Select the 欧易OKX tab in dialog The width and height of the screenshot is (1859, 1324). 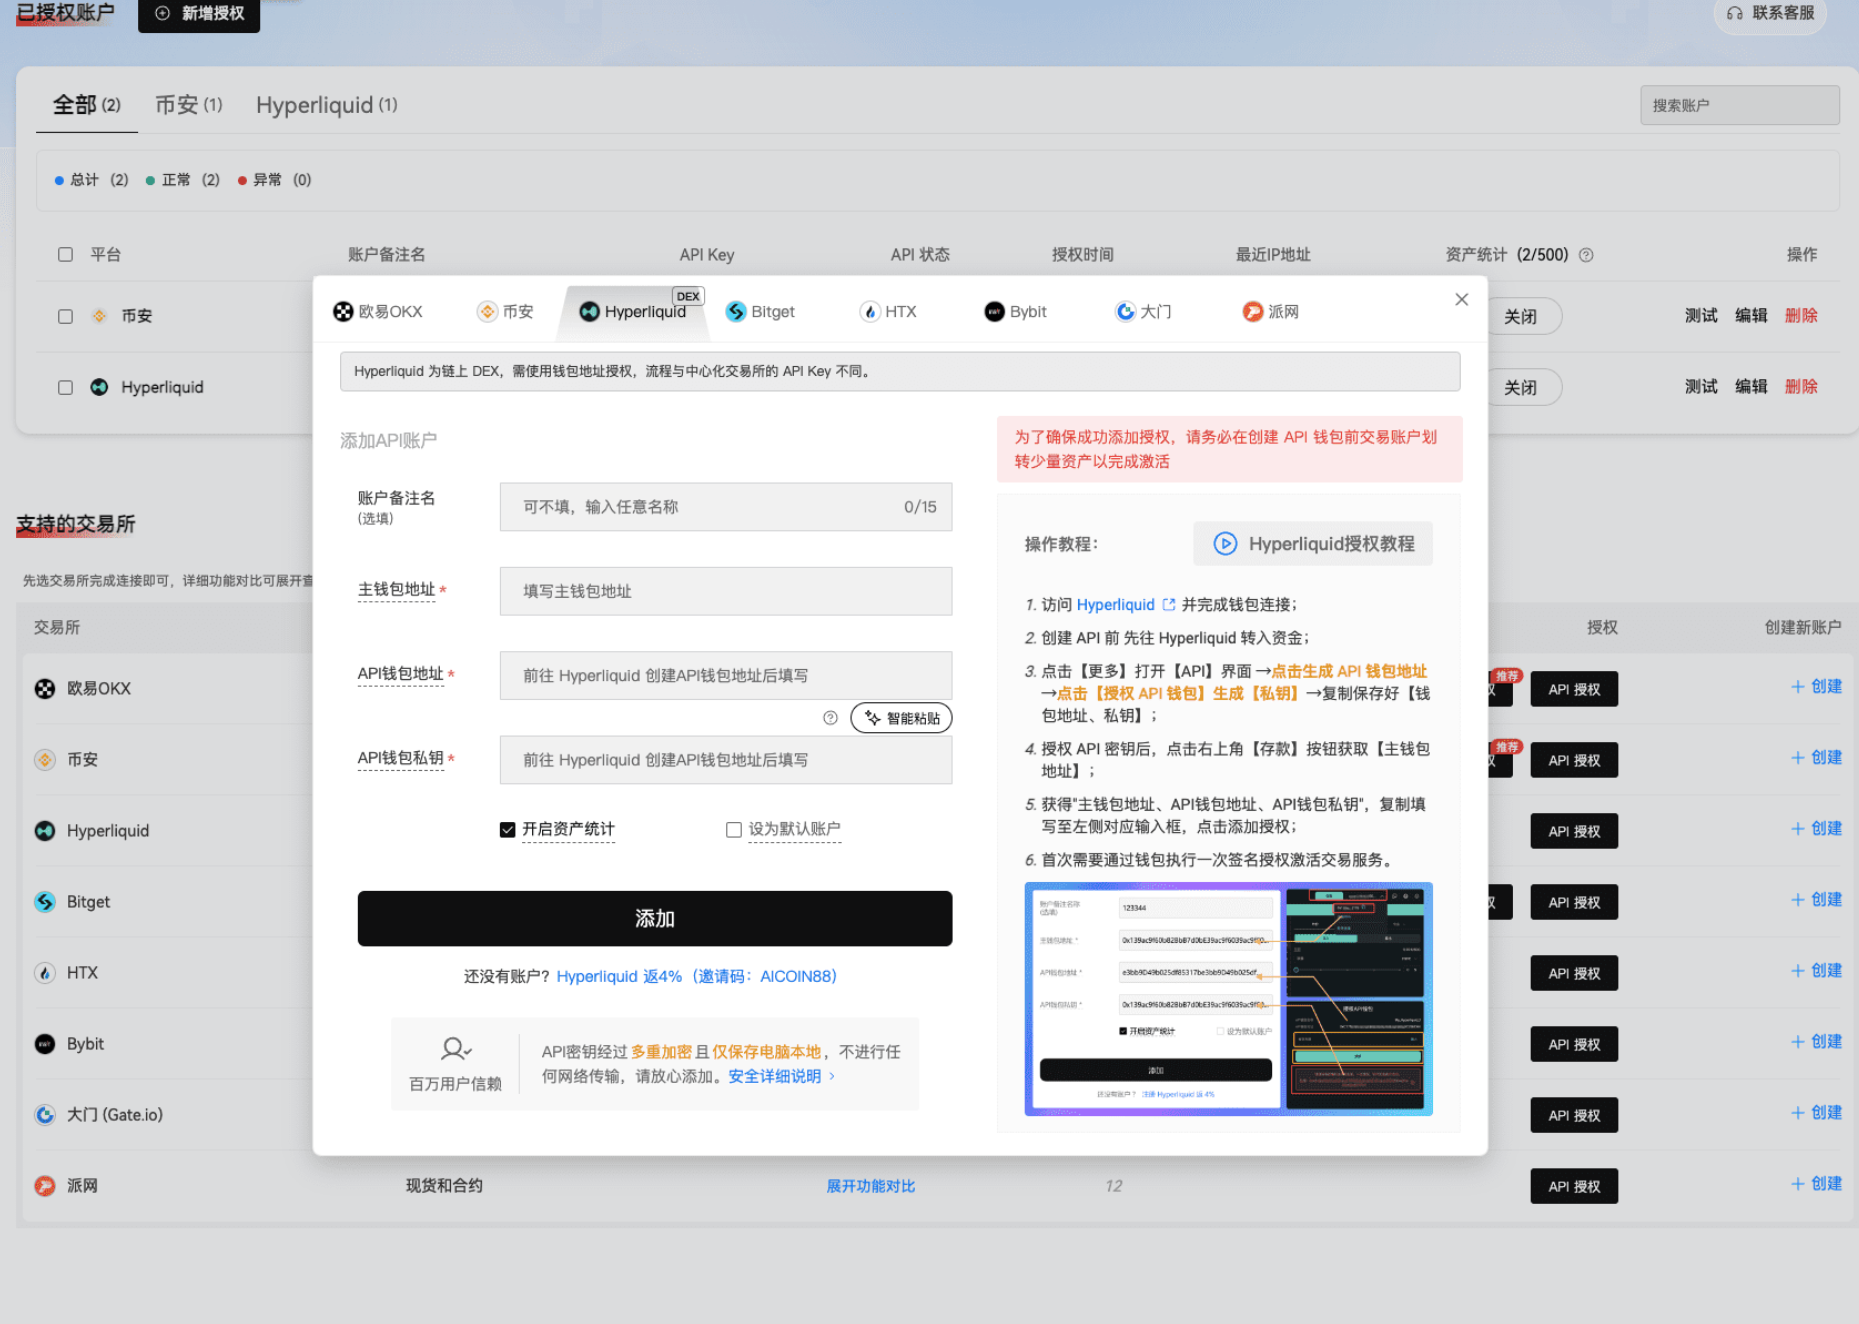[378, 312]
